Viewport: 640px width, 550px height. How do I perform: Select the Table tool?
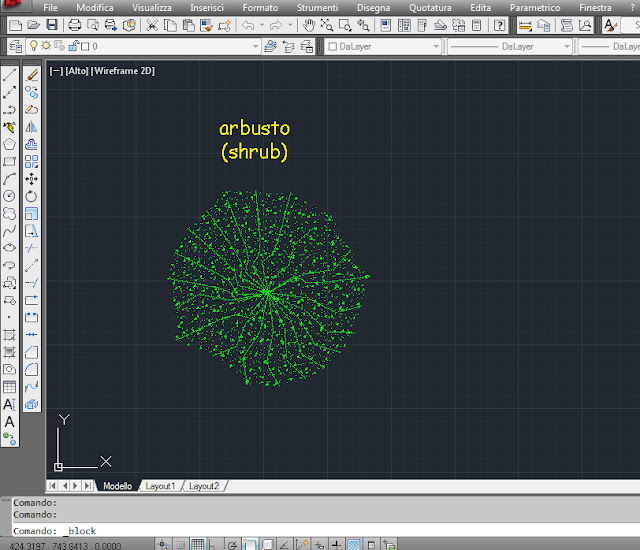point(9,387)
